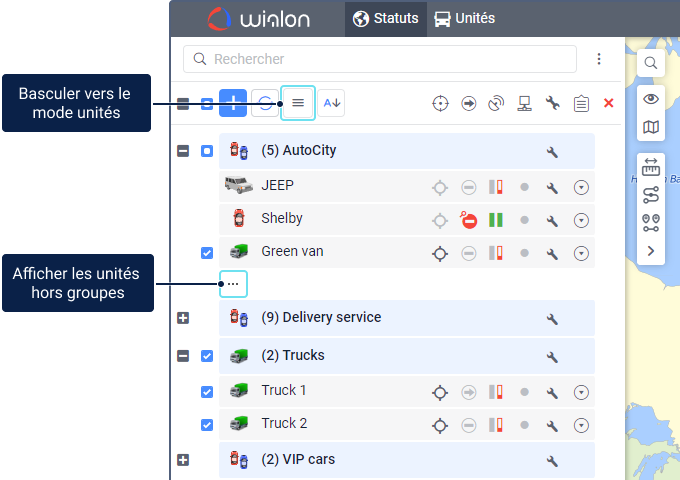This screenshot has width=680, height=480.
Task: Open the Statuts tab
Action: tap(386, 19)
